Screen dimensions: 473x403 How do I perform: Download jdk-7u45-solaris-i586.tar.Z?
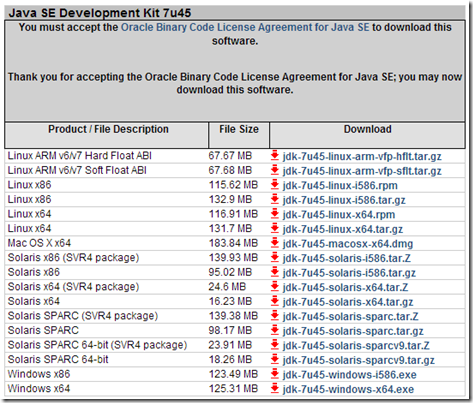tap(347, 258)
